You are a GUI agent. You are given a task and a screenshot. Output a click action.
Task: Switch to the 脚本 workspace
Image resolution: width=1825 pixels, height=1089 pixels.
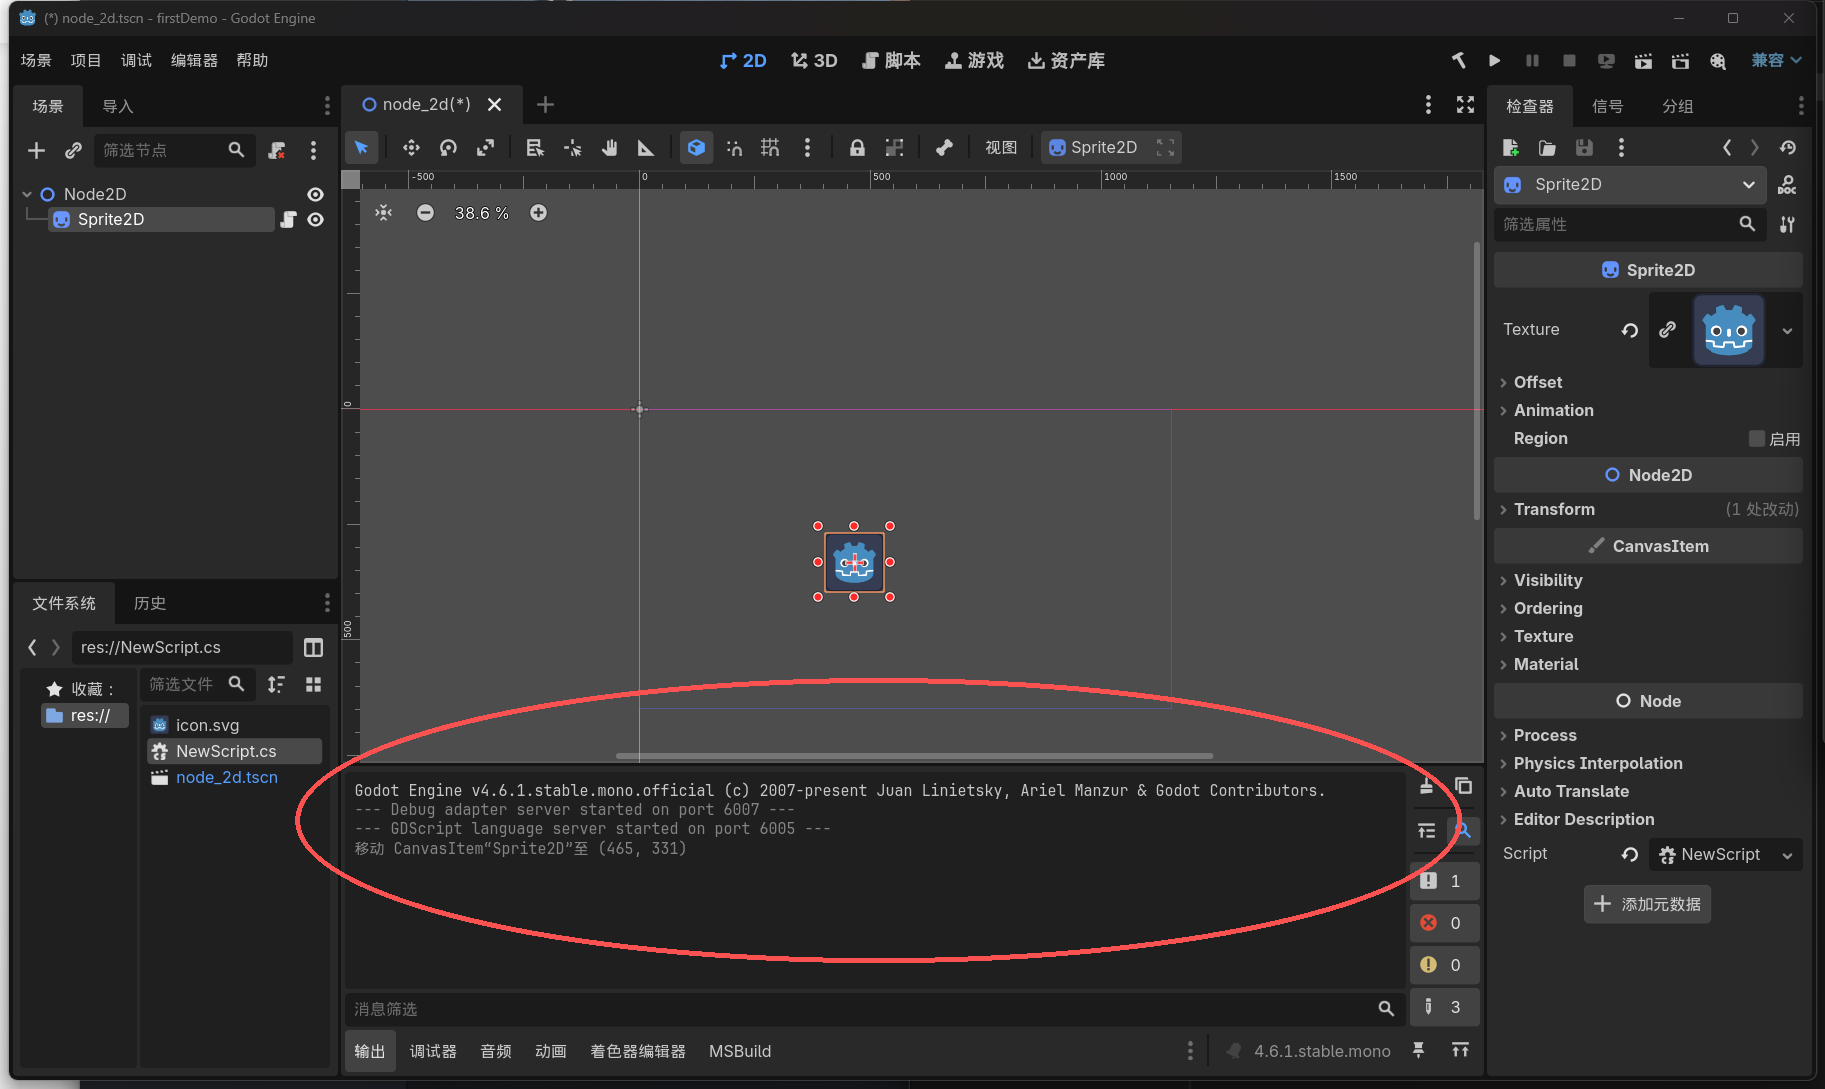[x=890, y=61]
